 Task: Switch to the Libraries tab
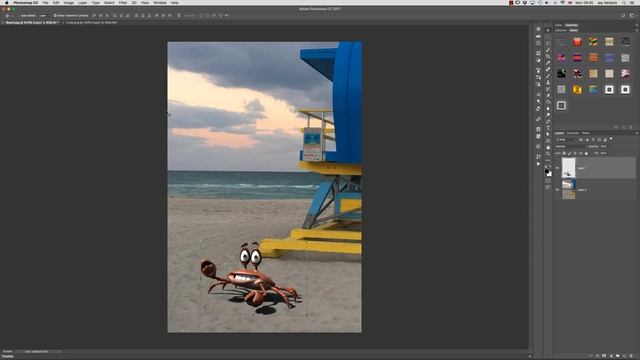561,30
